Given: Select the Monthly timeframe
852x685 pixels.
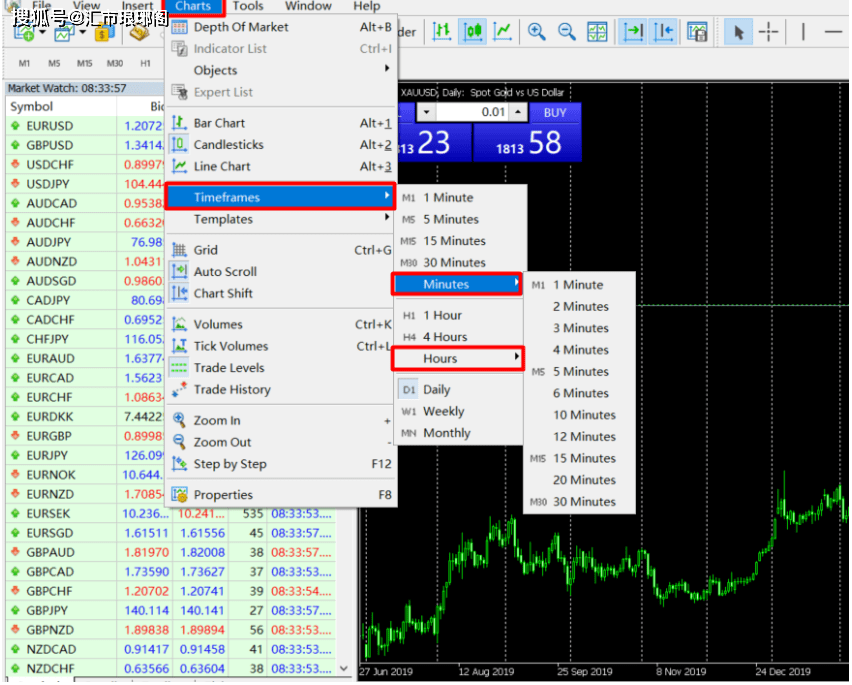Looking at the screenshot, I should [459, 433].
